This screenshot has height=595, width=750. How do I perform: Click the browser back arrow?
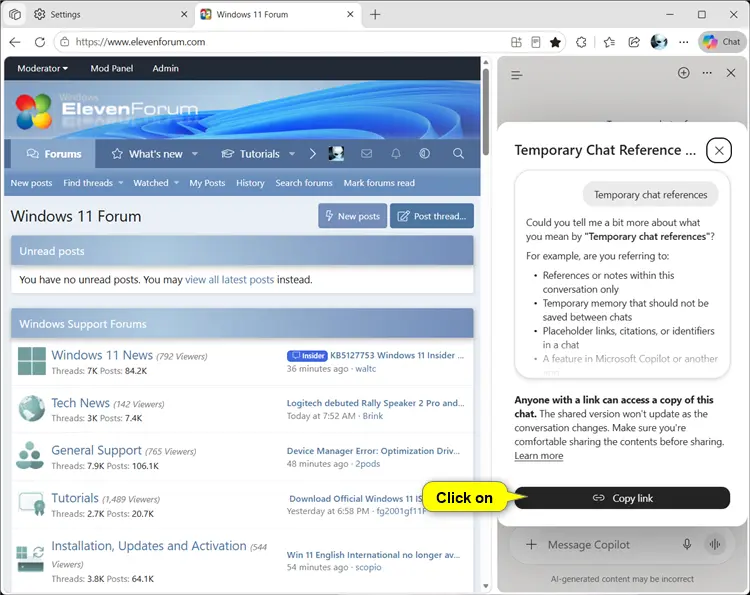[x=15, y=42]
